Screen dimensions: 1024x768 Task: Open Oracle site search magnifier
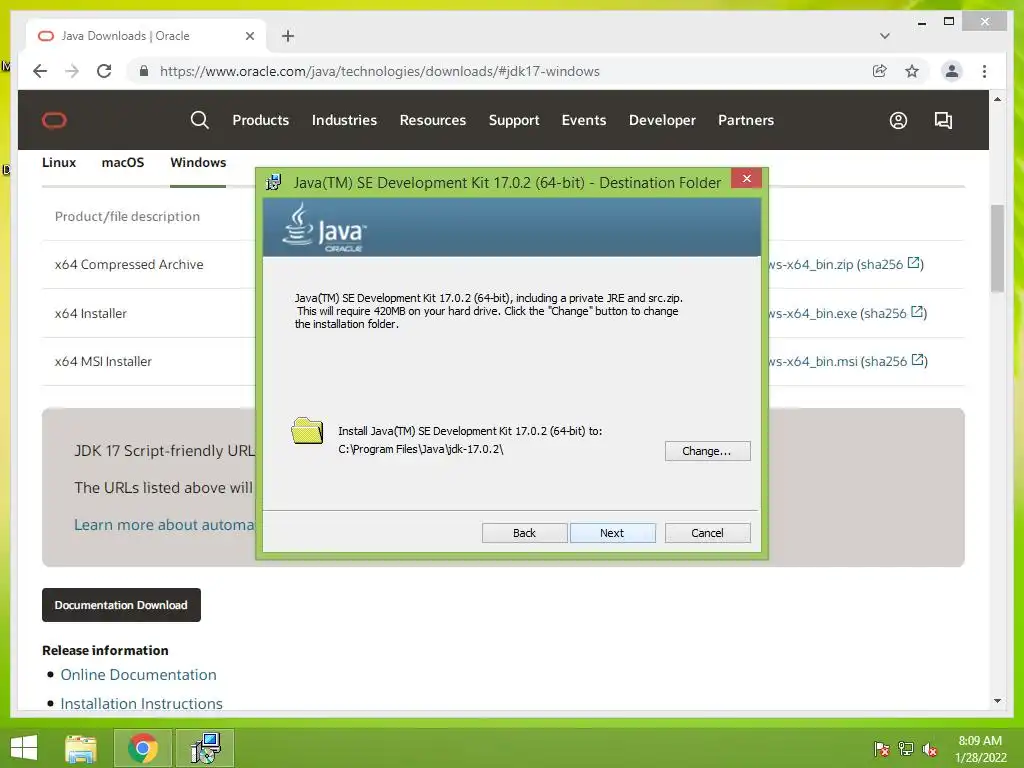(200, 120)
